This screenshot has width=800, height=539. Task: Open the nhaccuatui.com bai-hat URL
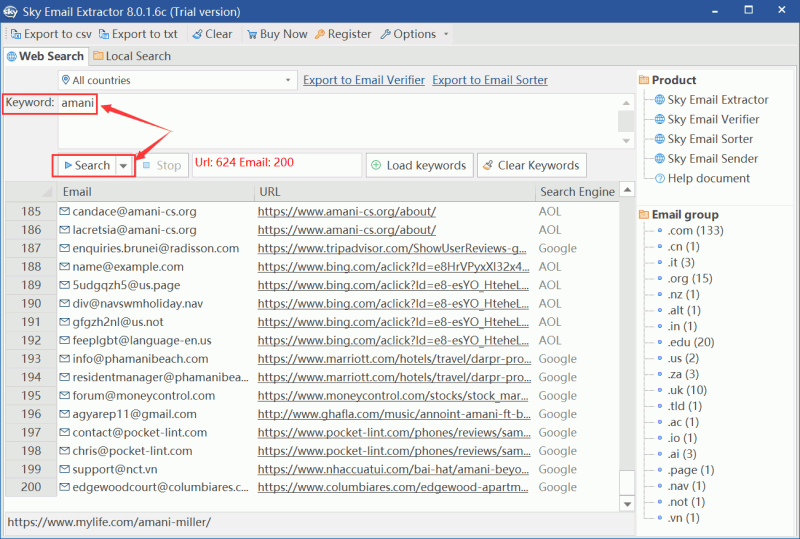tap(393, 469)
